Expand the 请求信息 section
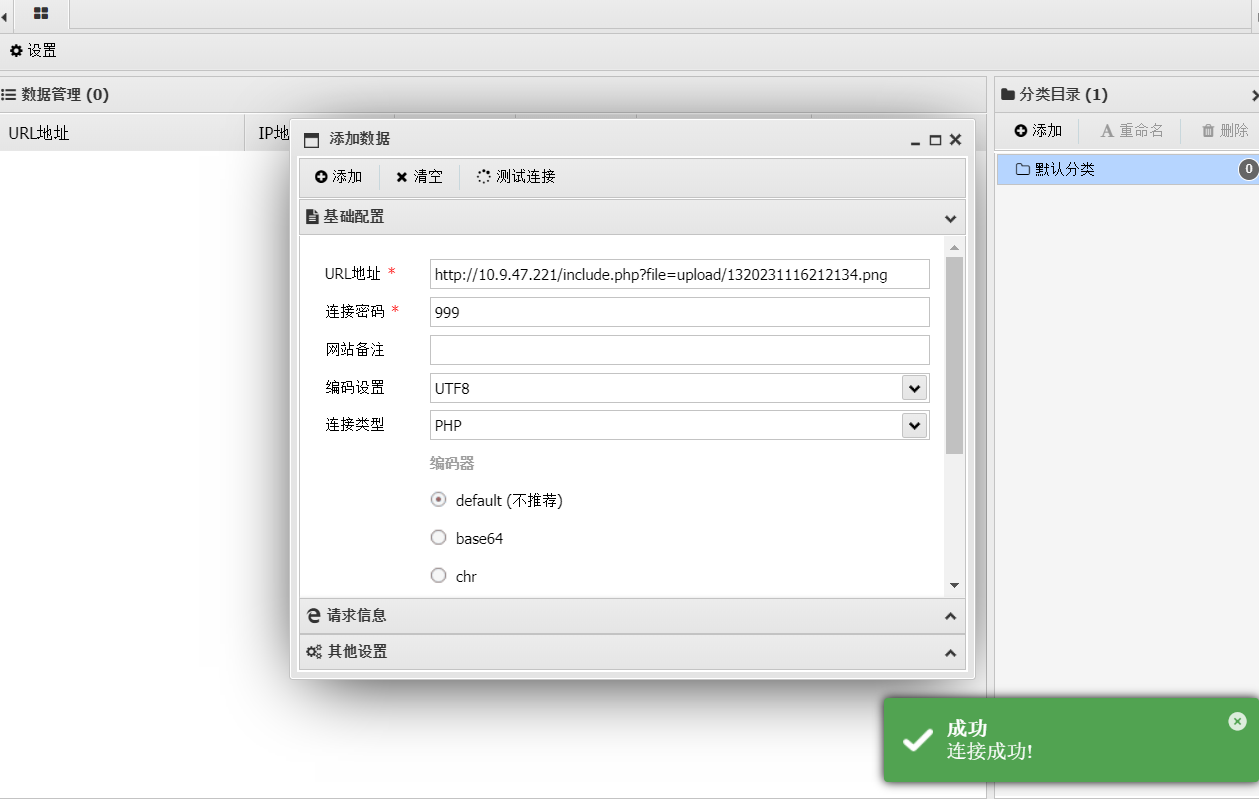Screen dimensions: 1259x799 tap(950, 616)
